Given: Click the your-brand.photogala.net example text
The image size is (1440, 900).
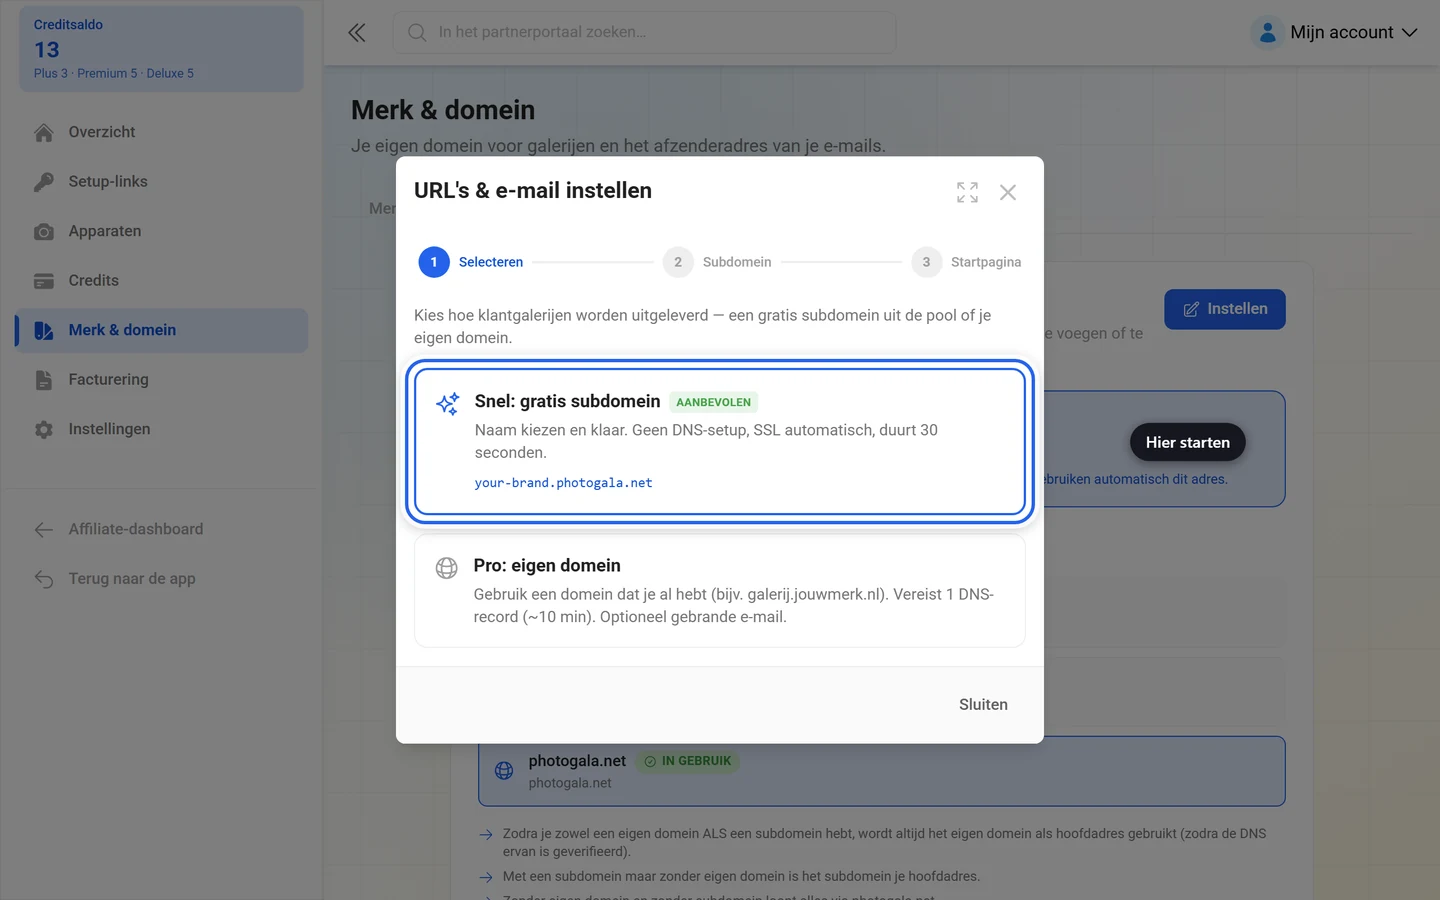Looking at the screenshot, I should [x=563, y=483].
